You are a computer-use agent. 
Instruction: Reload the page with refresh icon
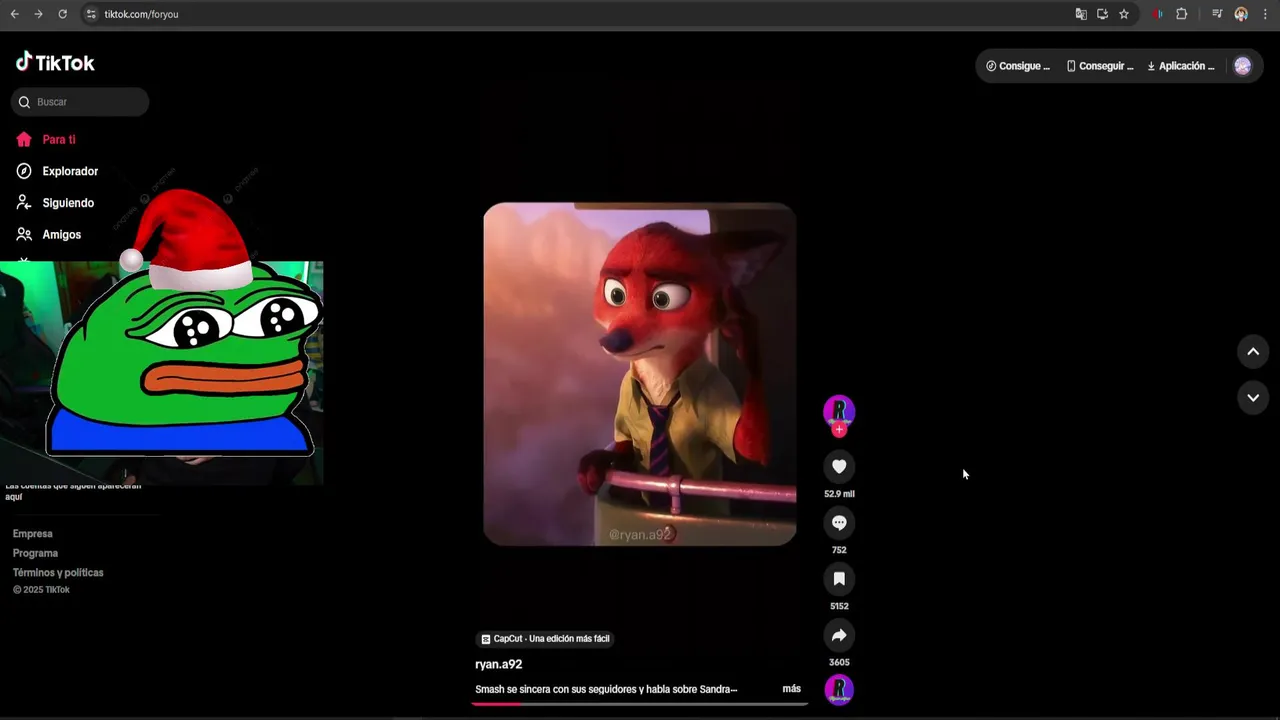point(62,14)
